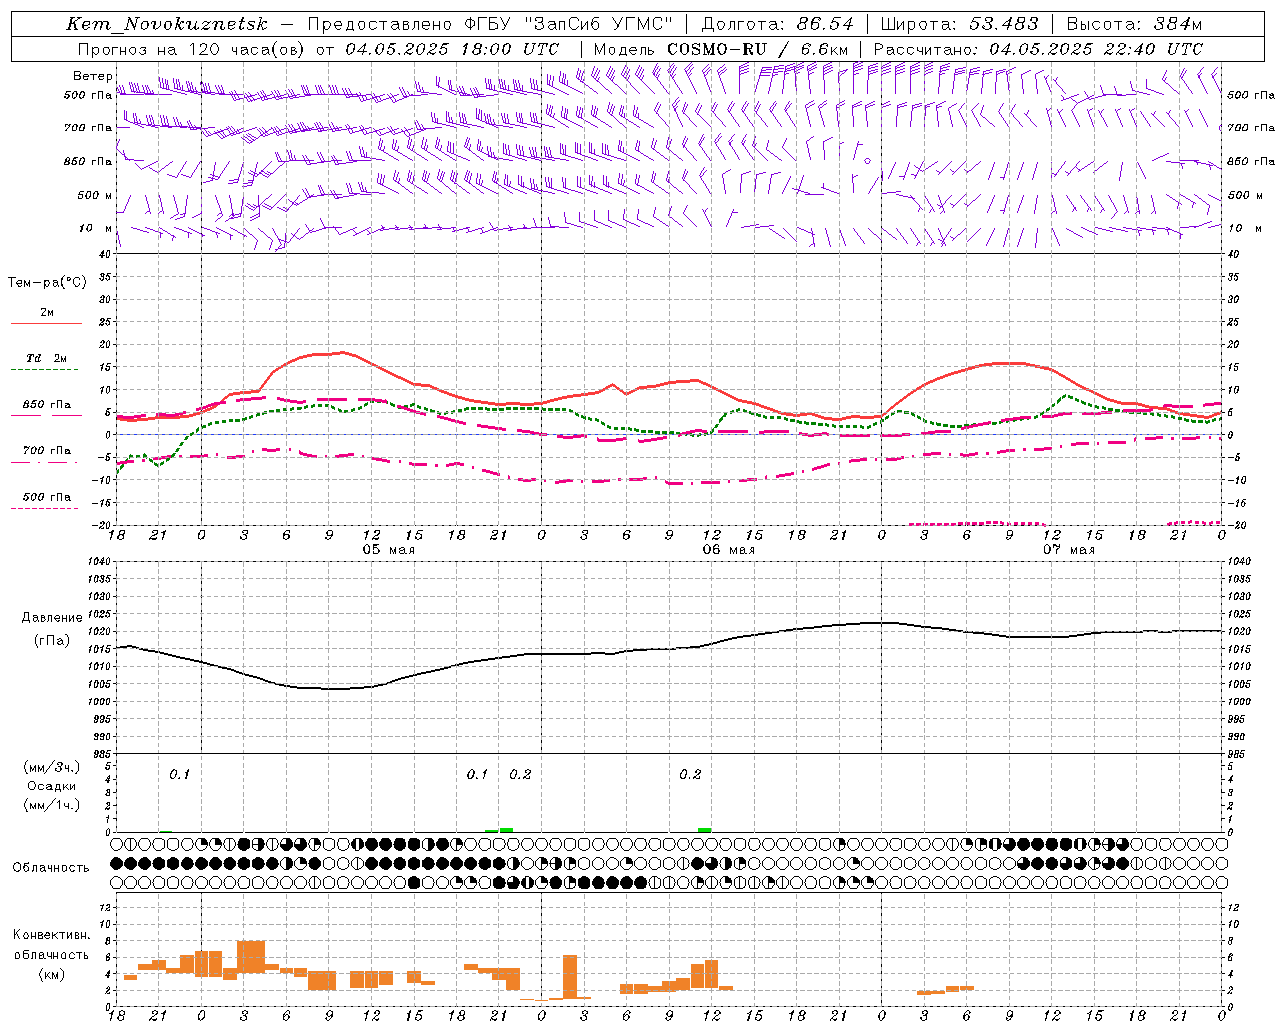Click the Широта: 53.483 value

[x=960, y=24]
